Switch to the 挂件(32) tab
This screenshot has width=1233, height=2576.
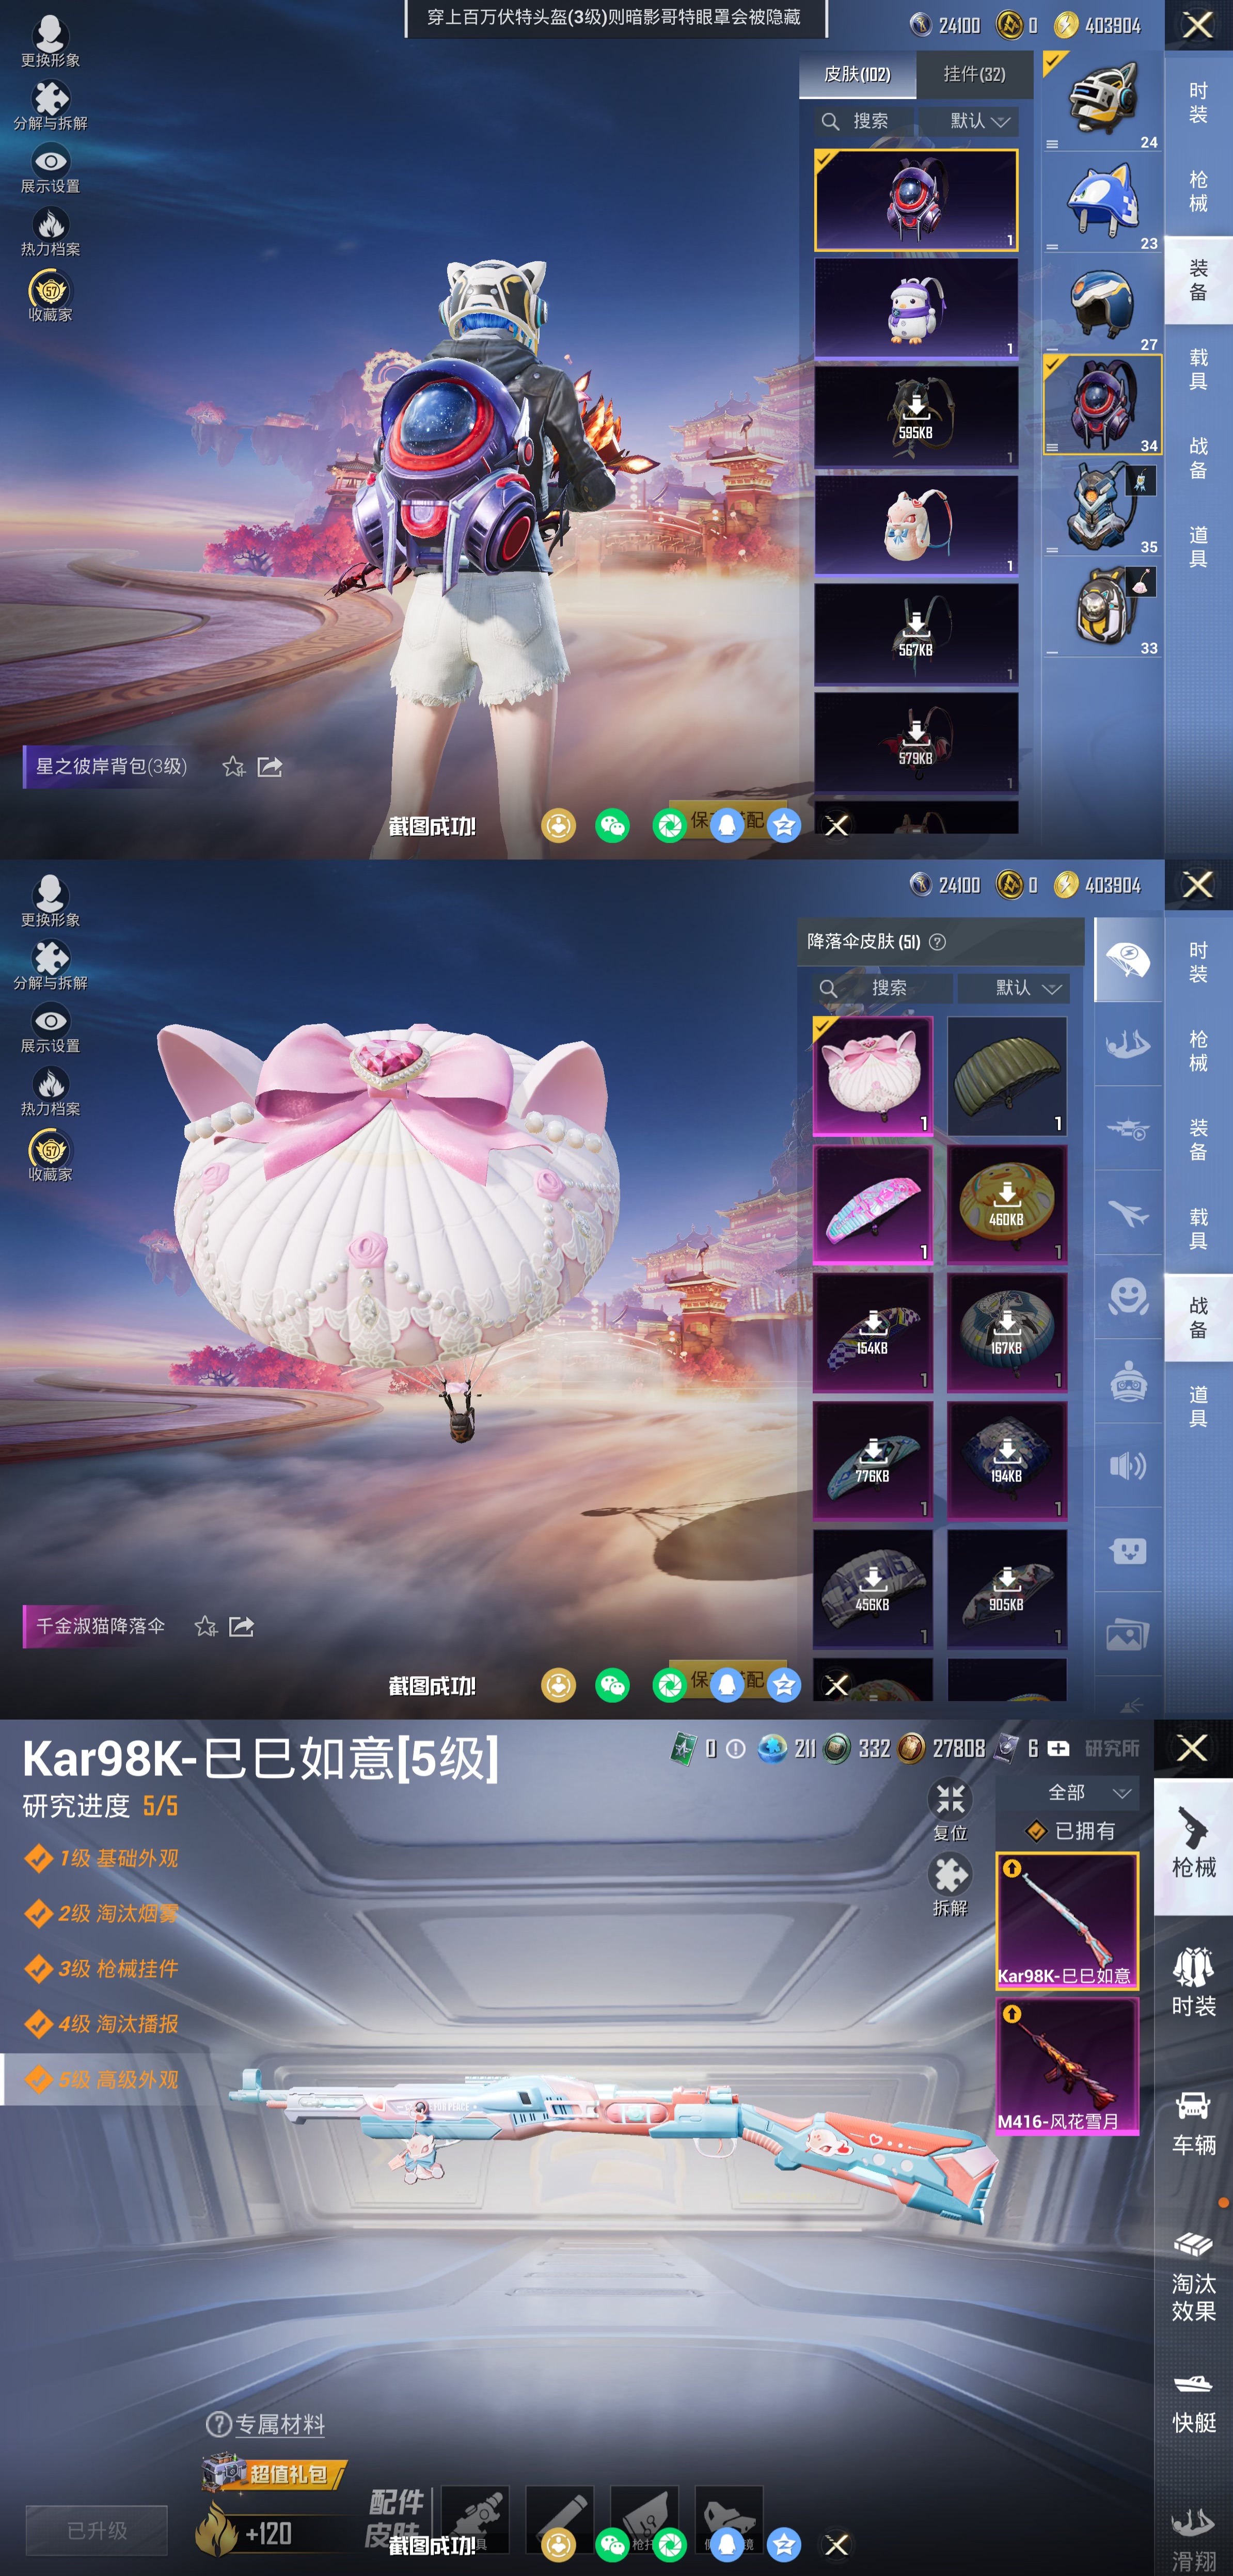[974, 74]
